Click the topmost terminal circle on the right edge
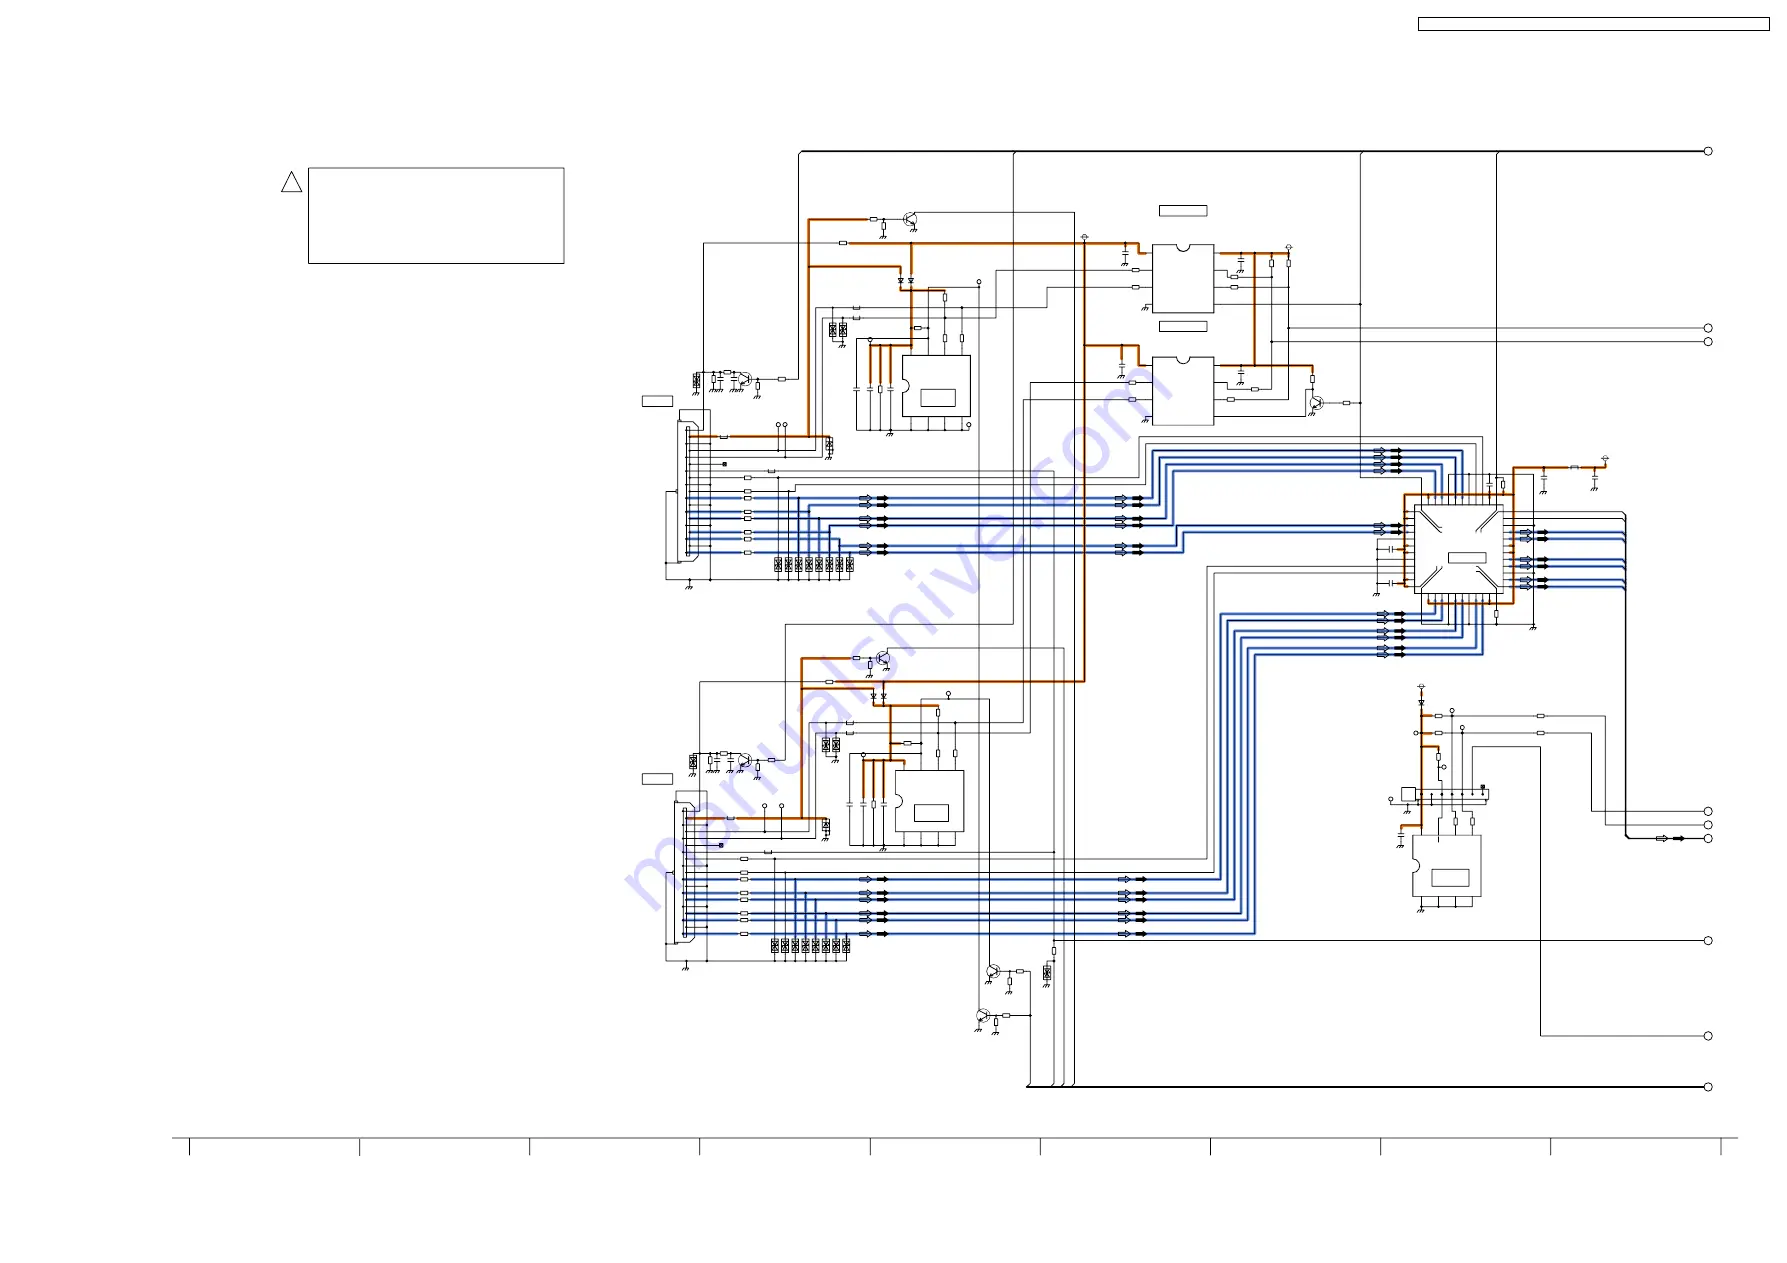The width and height of the screenshot is (1787, 1263). pos(1708,151)
